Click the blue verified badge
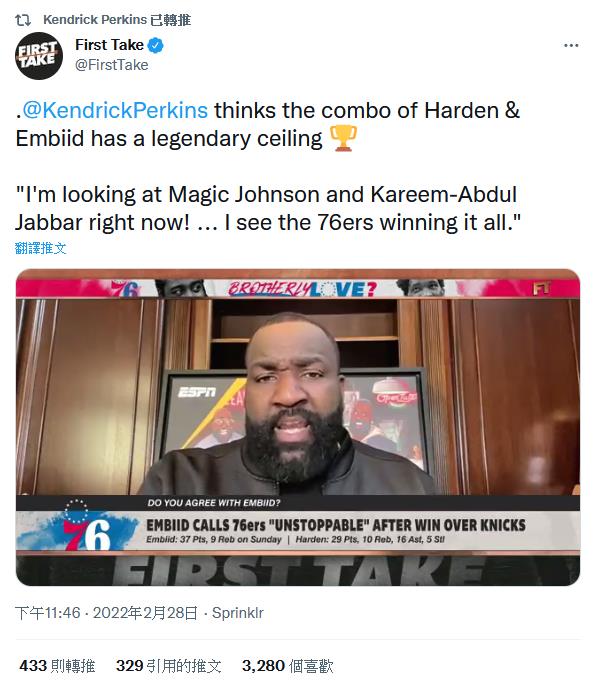Image resolution: width=596 pixels, height=688 pixels. (x=155, y=45)
